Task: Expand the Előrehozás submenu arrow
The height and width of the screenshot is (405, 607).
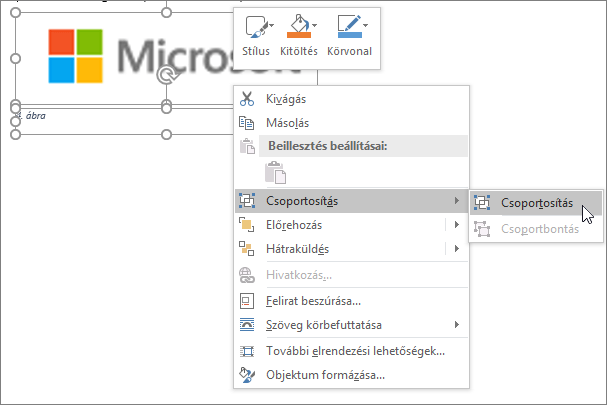Action: 457,225
